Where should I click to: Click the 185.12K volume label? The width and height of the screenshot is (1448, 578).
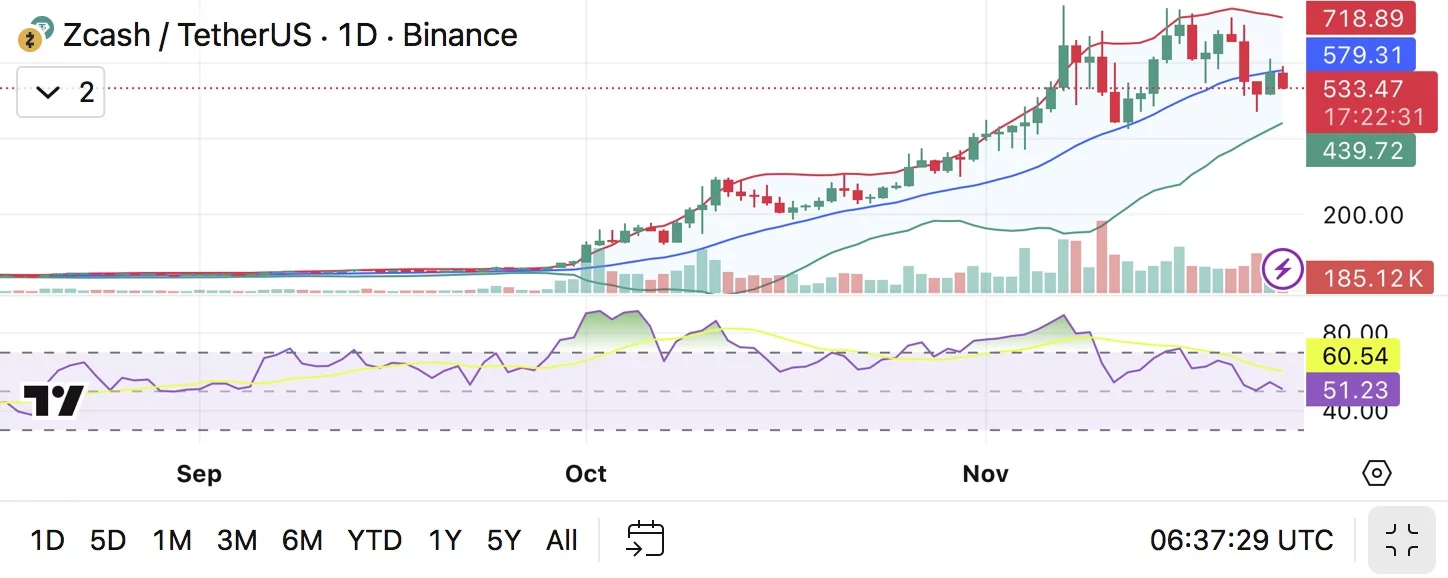pyautogui.click(x=1370, y=277)
